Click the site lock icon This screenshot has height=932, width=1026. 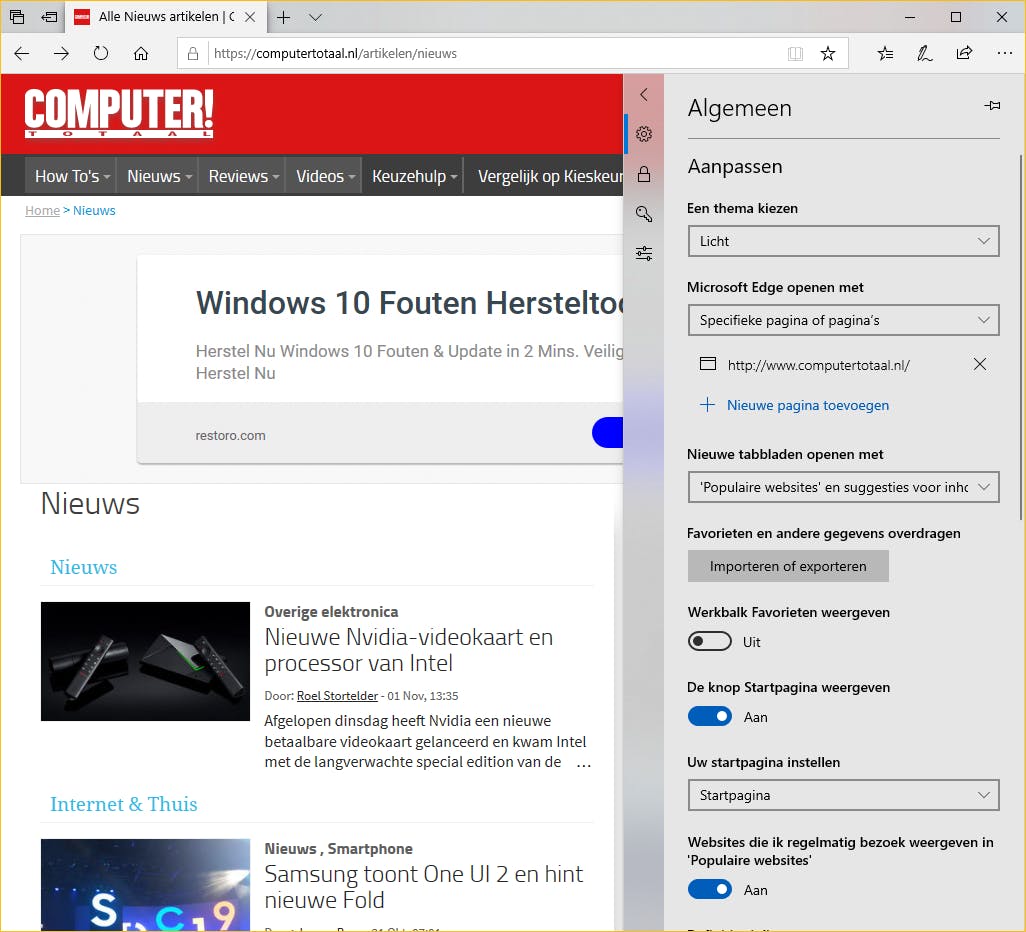tap(193, 54)
